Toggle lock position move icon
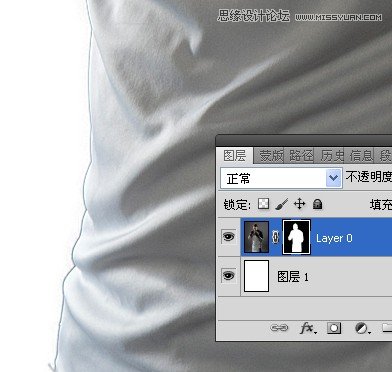Image resolution: width=392 pixels, height=372 pixels. (299, 204)
